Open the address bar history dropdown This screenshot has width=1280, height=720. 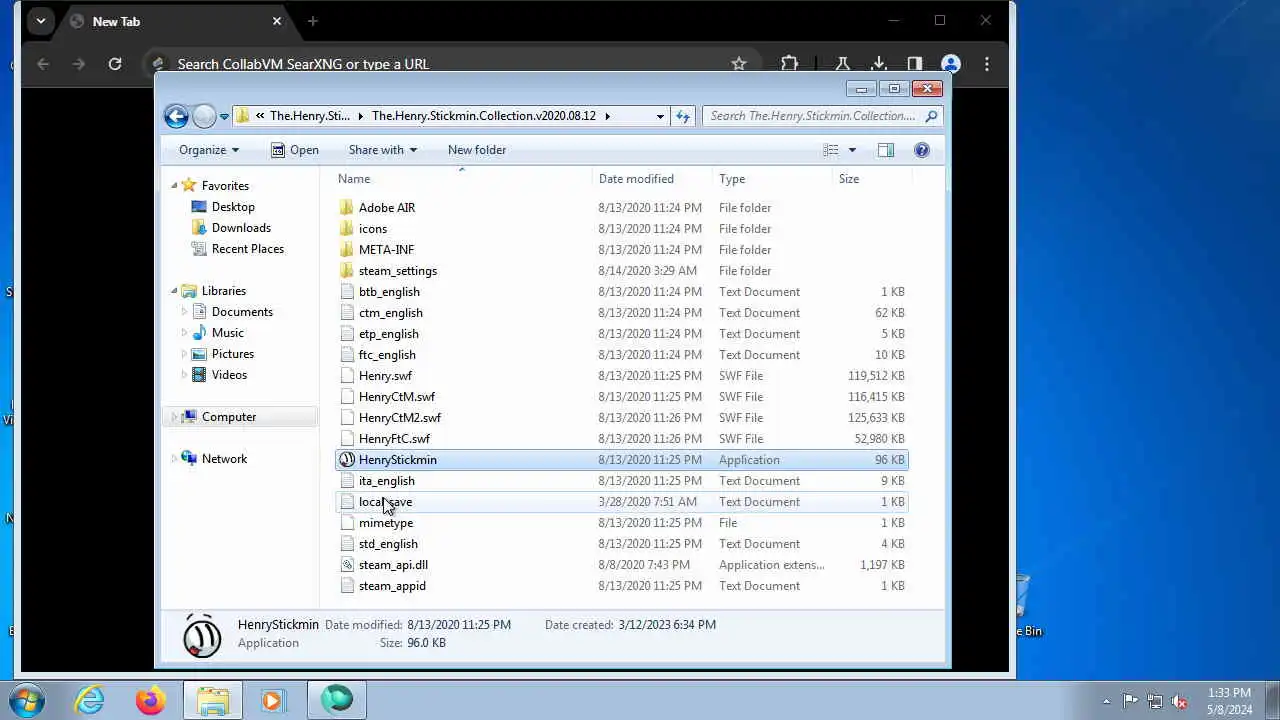click(x=660, y=116)
